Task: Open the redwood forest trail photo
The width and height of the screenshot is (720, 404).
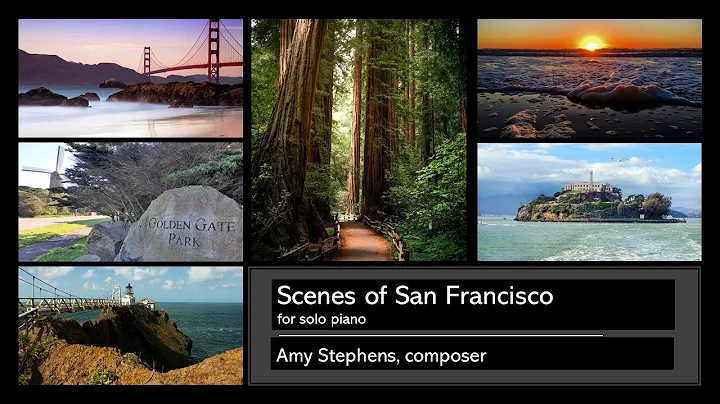Action: (x=359, y=140)
